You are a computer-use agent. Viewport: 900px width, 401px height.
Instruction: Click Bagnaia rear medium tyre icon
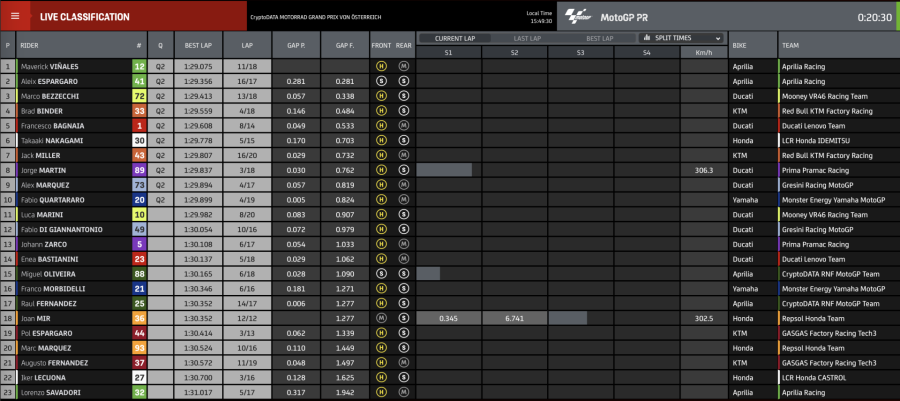click(404, 126)
